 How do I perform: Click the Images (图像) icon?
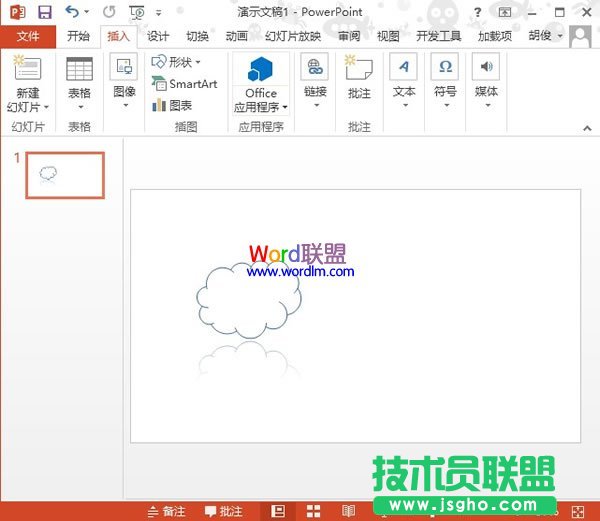click(124, 82)
